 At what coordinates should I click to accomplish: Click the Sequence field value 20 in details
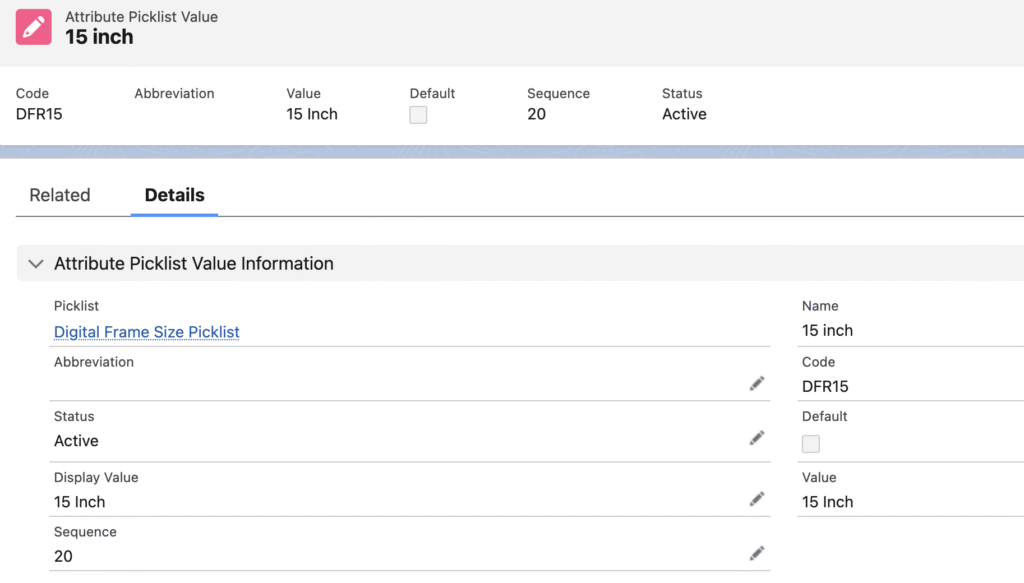point(64,556)
